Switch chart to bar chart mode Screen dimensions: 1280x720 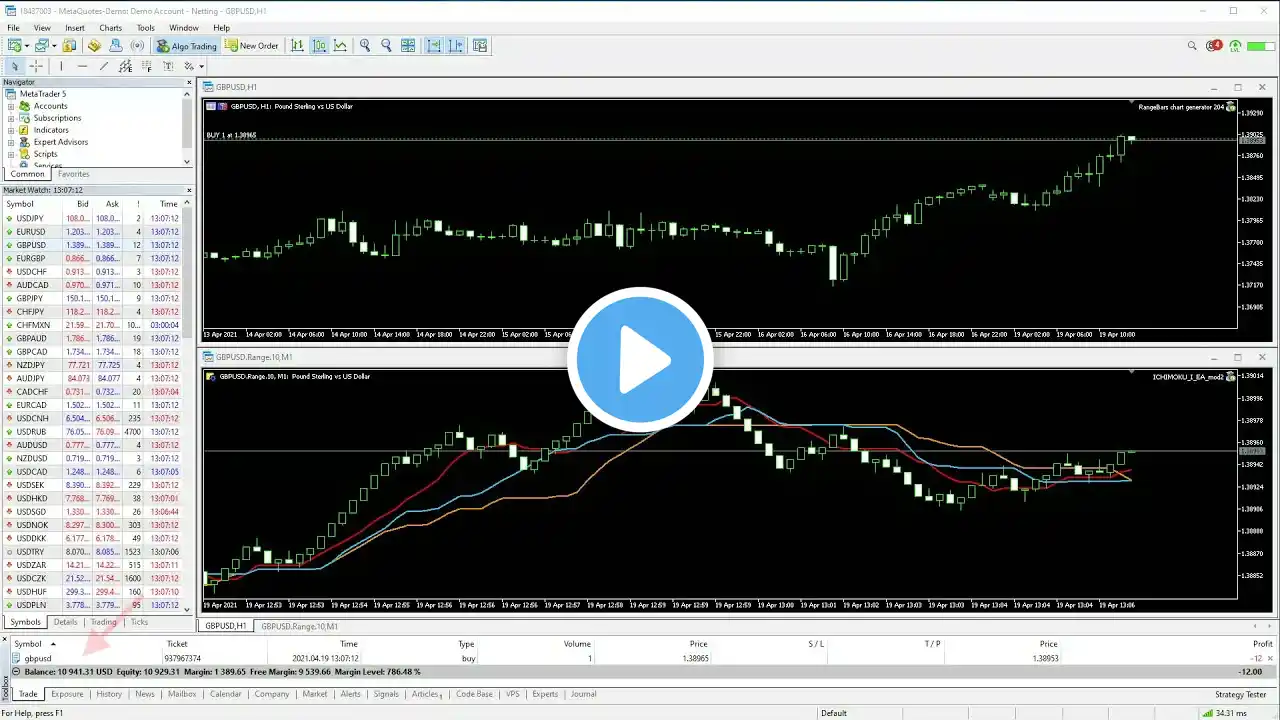[x=298, y=46]
